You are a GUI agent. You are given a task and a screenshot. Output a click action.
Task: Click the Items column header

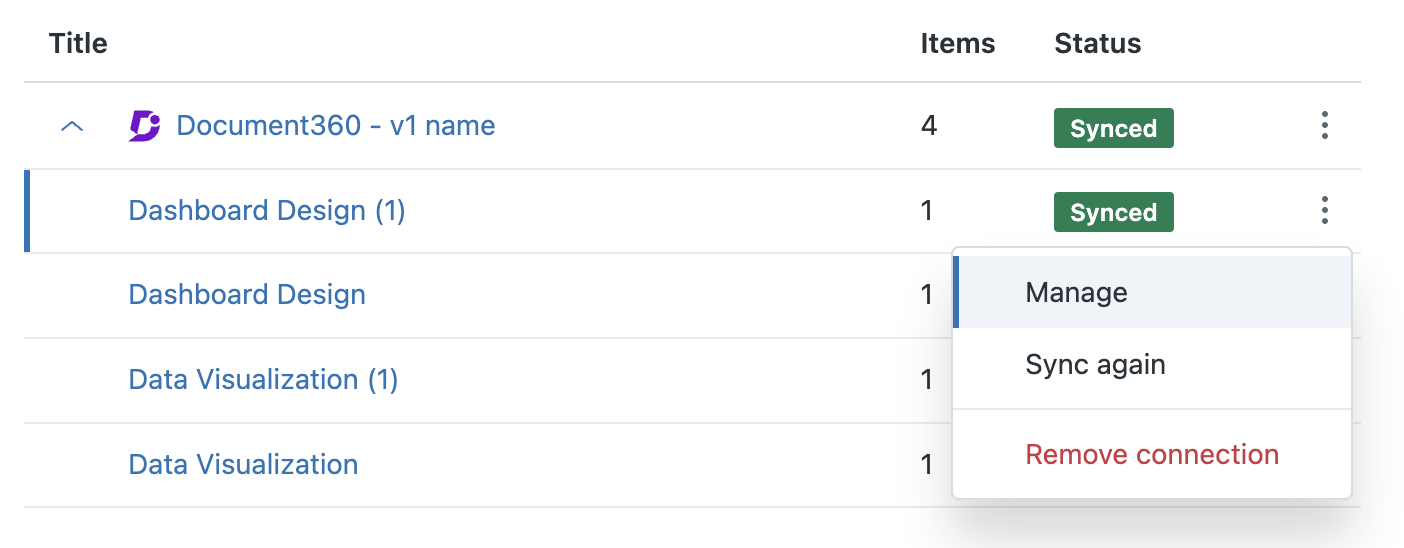click(957, 44)
